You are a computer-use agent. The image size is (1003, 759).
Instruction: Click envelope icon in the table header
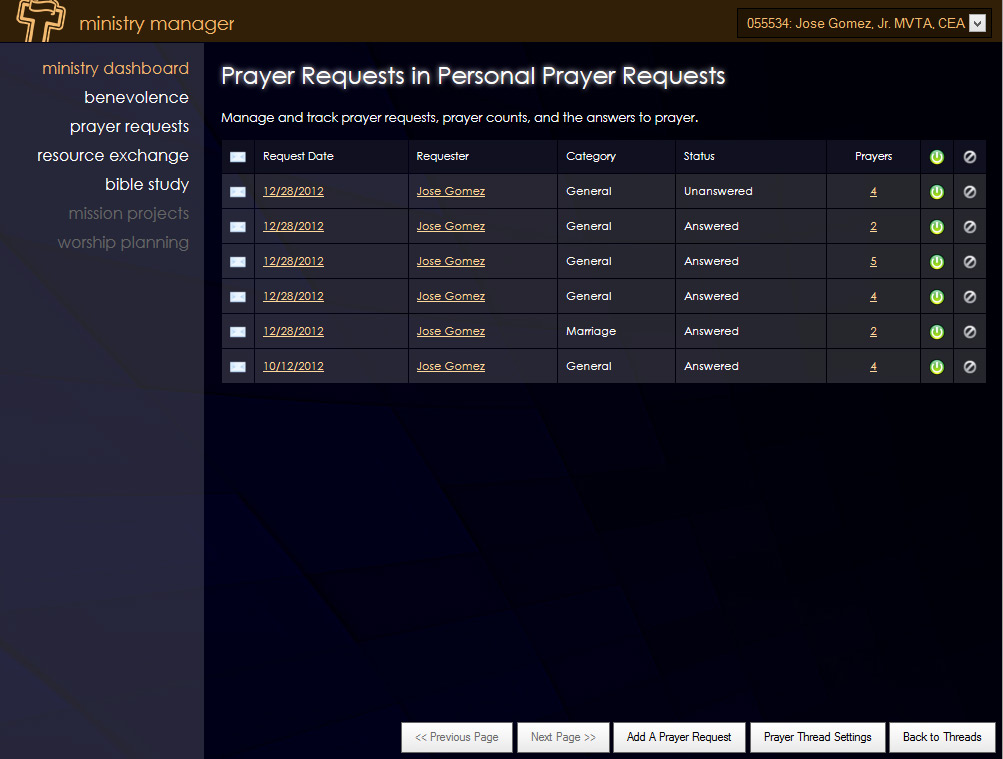237,157
